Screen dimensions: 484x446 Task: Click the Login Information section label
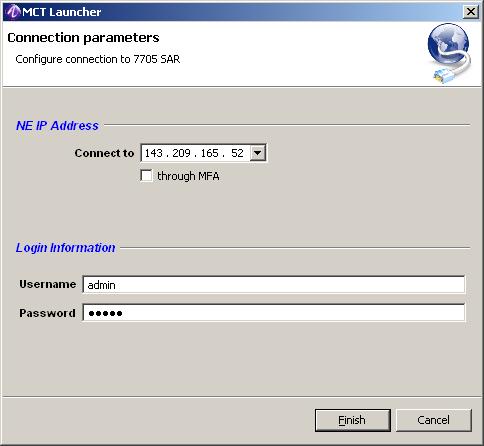(x=66, y=248)
